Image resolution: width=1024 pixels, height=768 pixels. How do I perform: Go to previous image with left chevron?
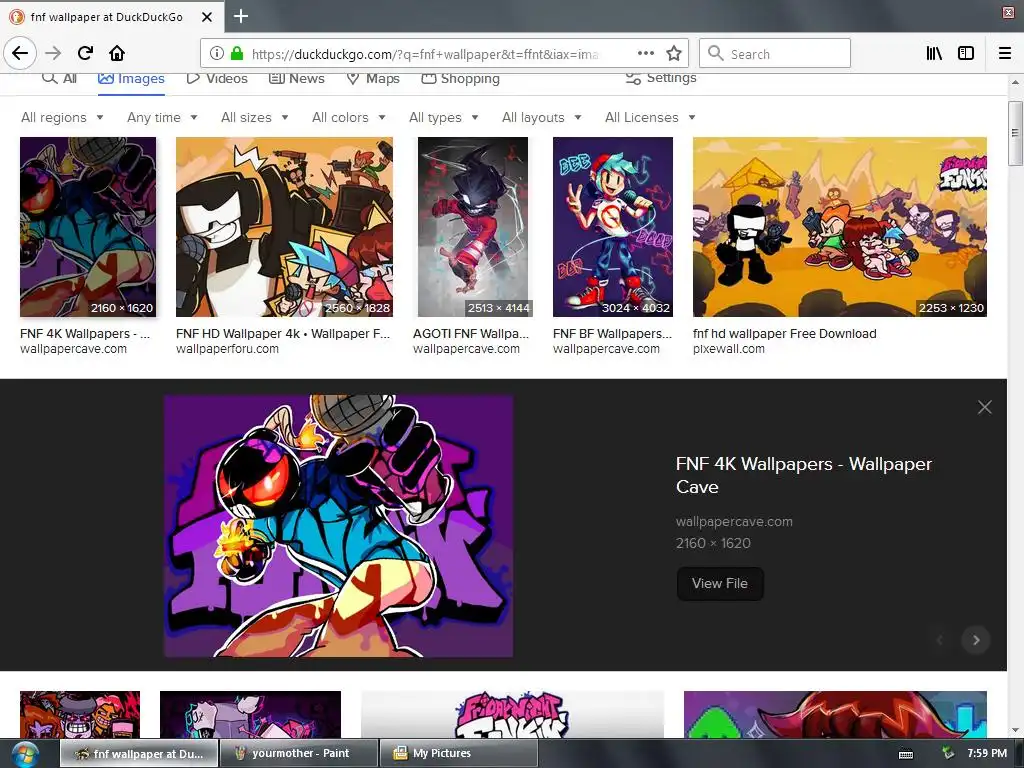click(x=940, y=640)
